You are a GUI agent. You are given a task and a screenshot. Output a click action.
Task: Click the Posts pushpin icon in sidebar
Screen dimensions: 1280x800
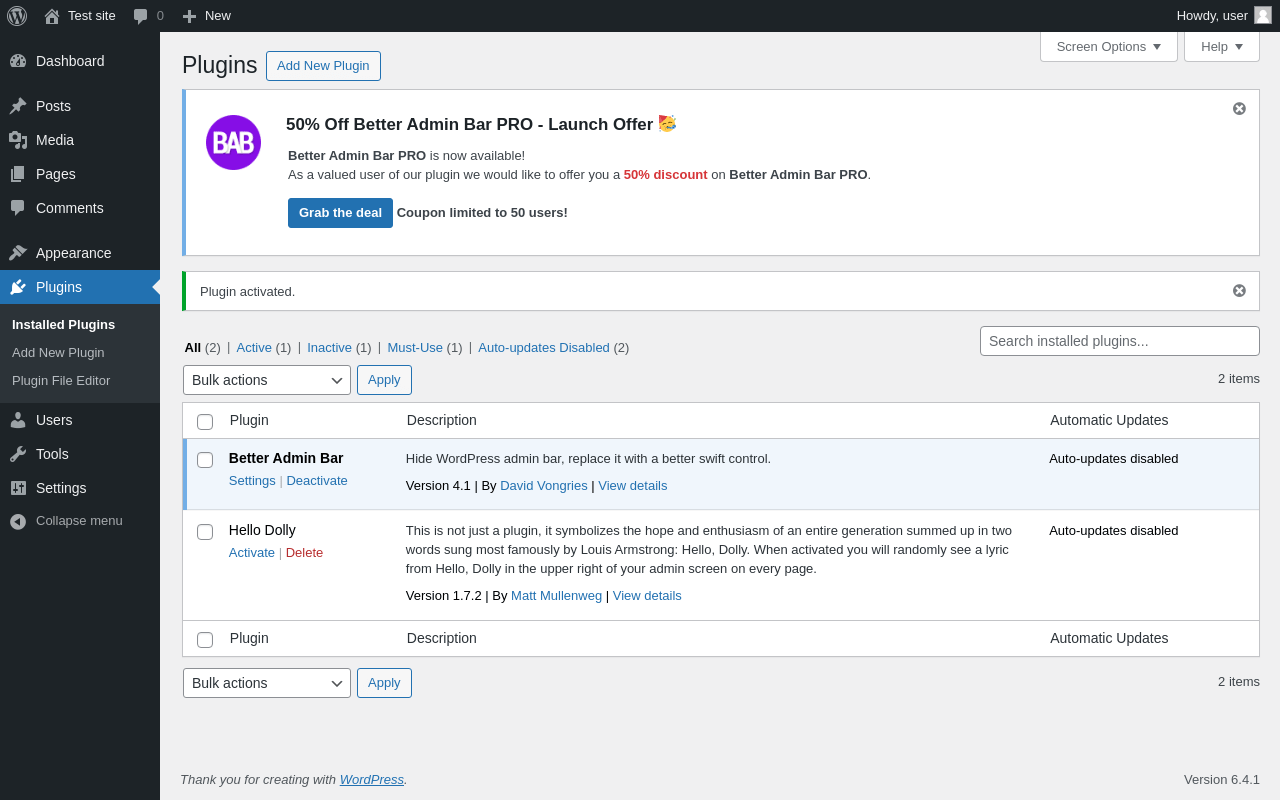click(x=18, y=106)
